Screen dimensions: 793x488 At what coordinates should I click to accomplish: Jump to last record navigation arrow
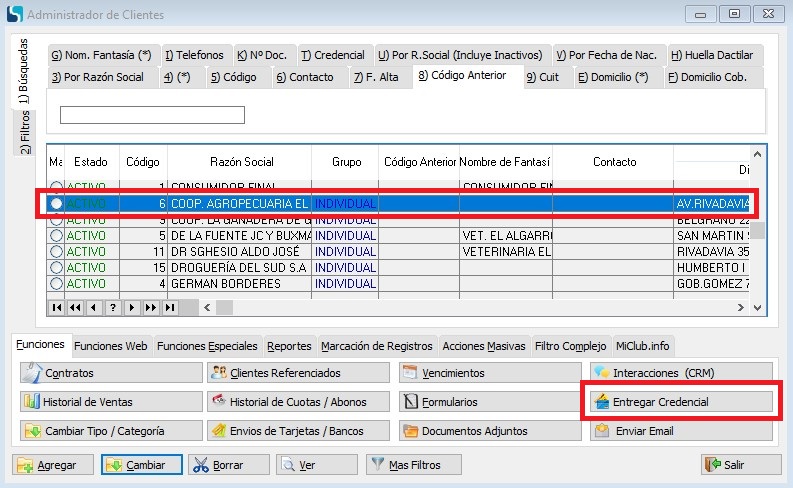(x=168, y=307)
